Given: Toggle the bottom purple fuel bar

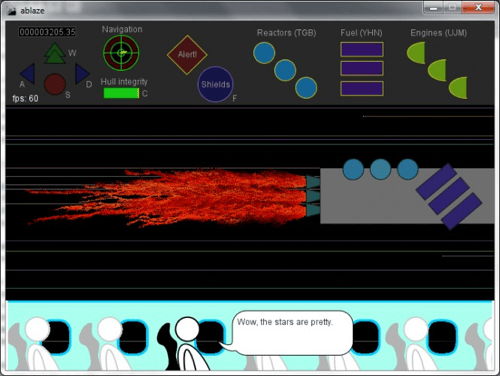Looking at the screenshot, I should [362, 88].
